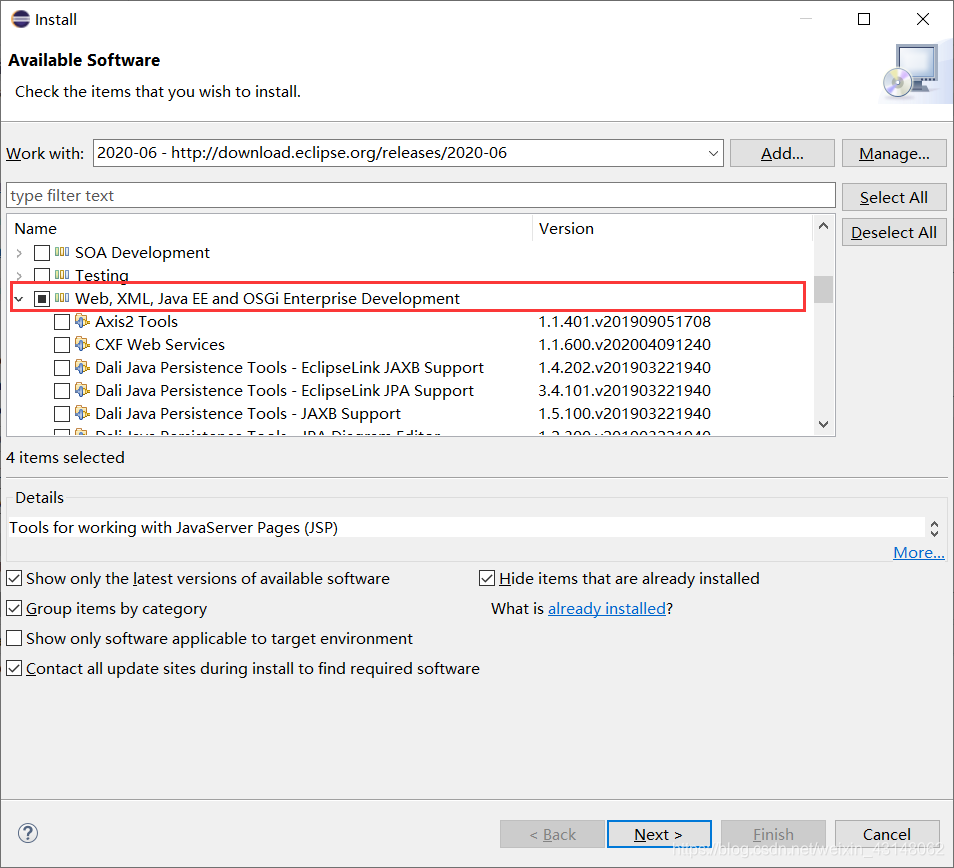
Task: Click the SOA Development category icon
Action: coord(62,252)
